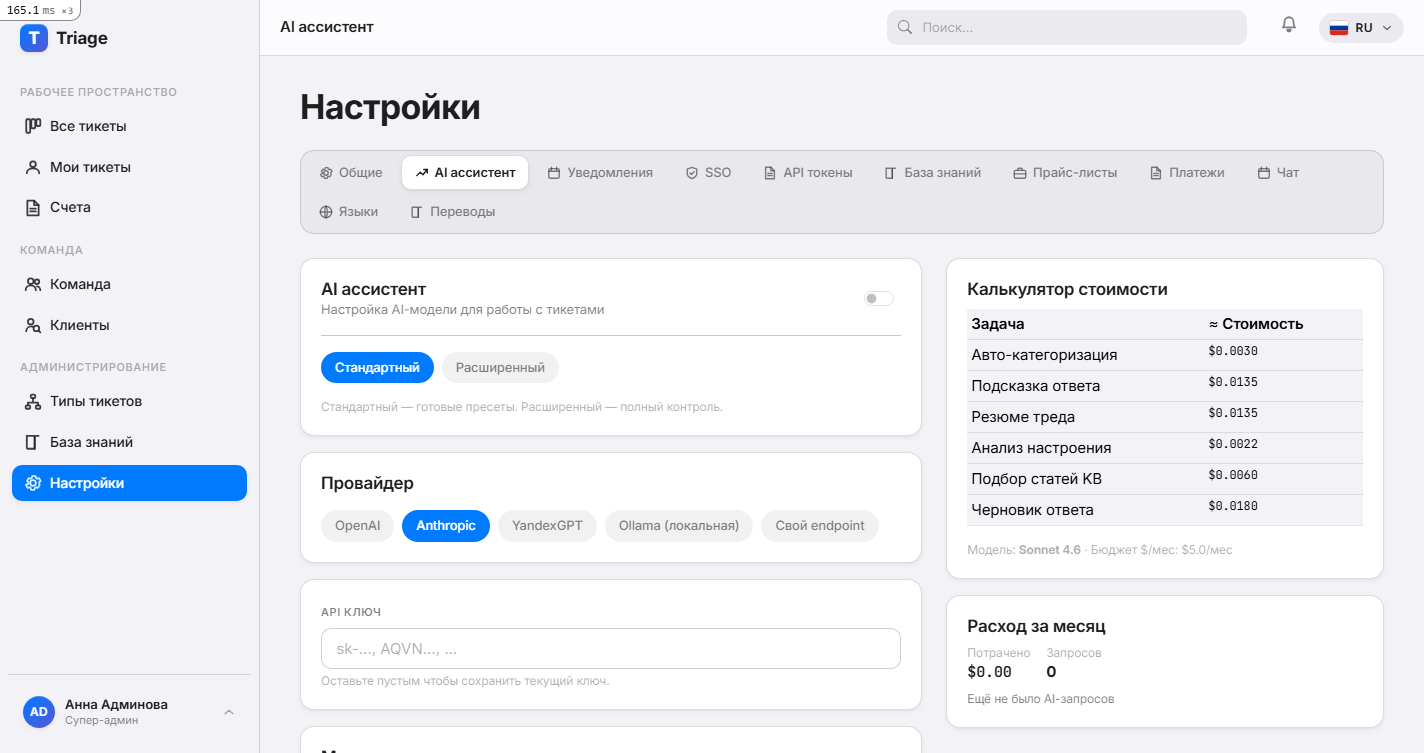Expand the Анна Админова user menu chevron
Screen dimensions: 1424x753
click(x=229, y=712)
